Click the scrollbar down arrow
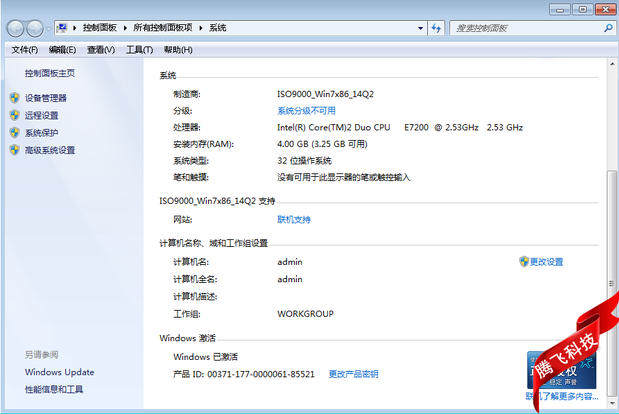 pyautogui.click(x=612, y=403)
